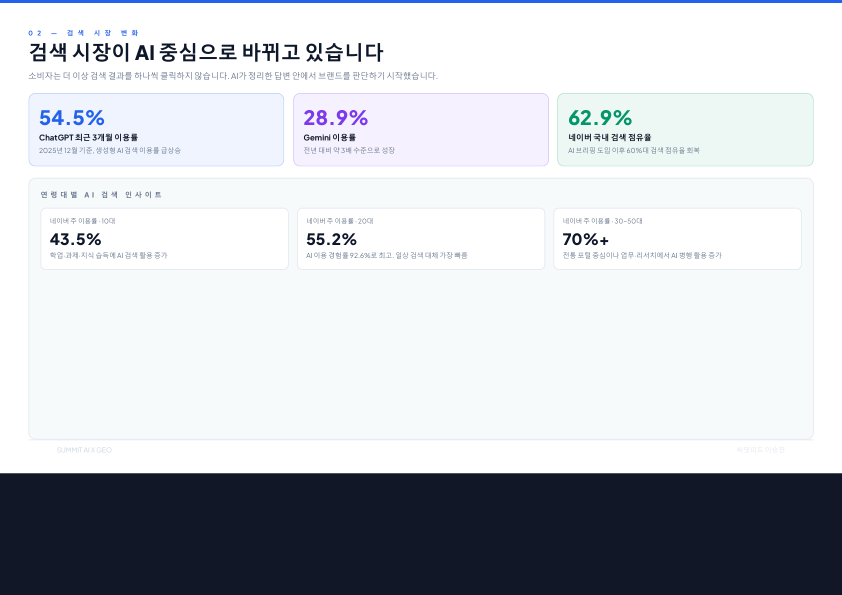Click the description mentioning 'AI 이용 경험률 92.6%'
This screenshot has width=842, height=595.
pos(387,256)
